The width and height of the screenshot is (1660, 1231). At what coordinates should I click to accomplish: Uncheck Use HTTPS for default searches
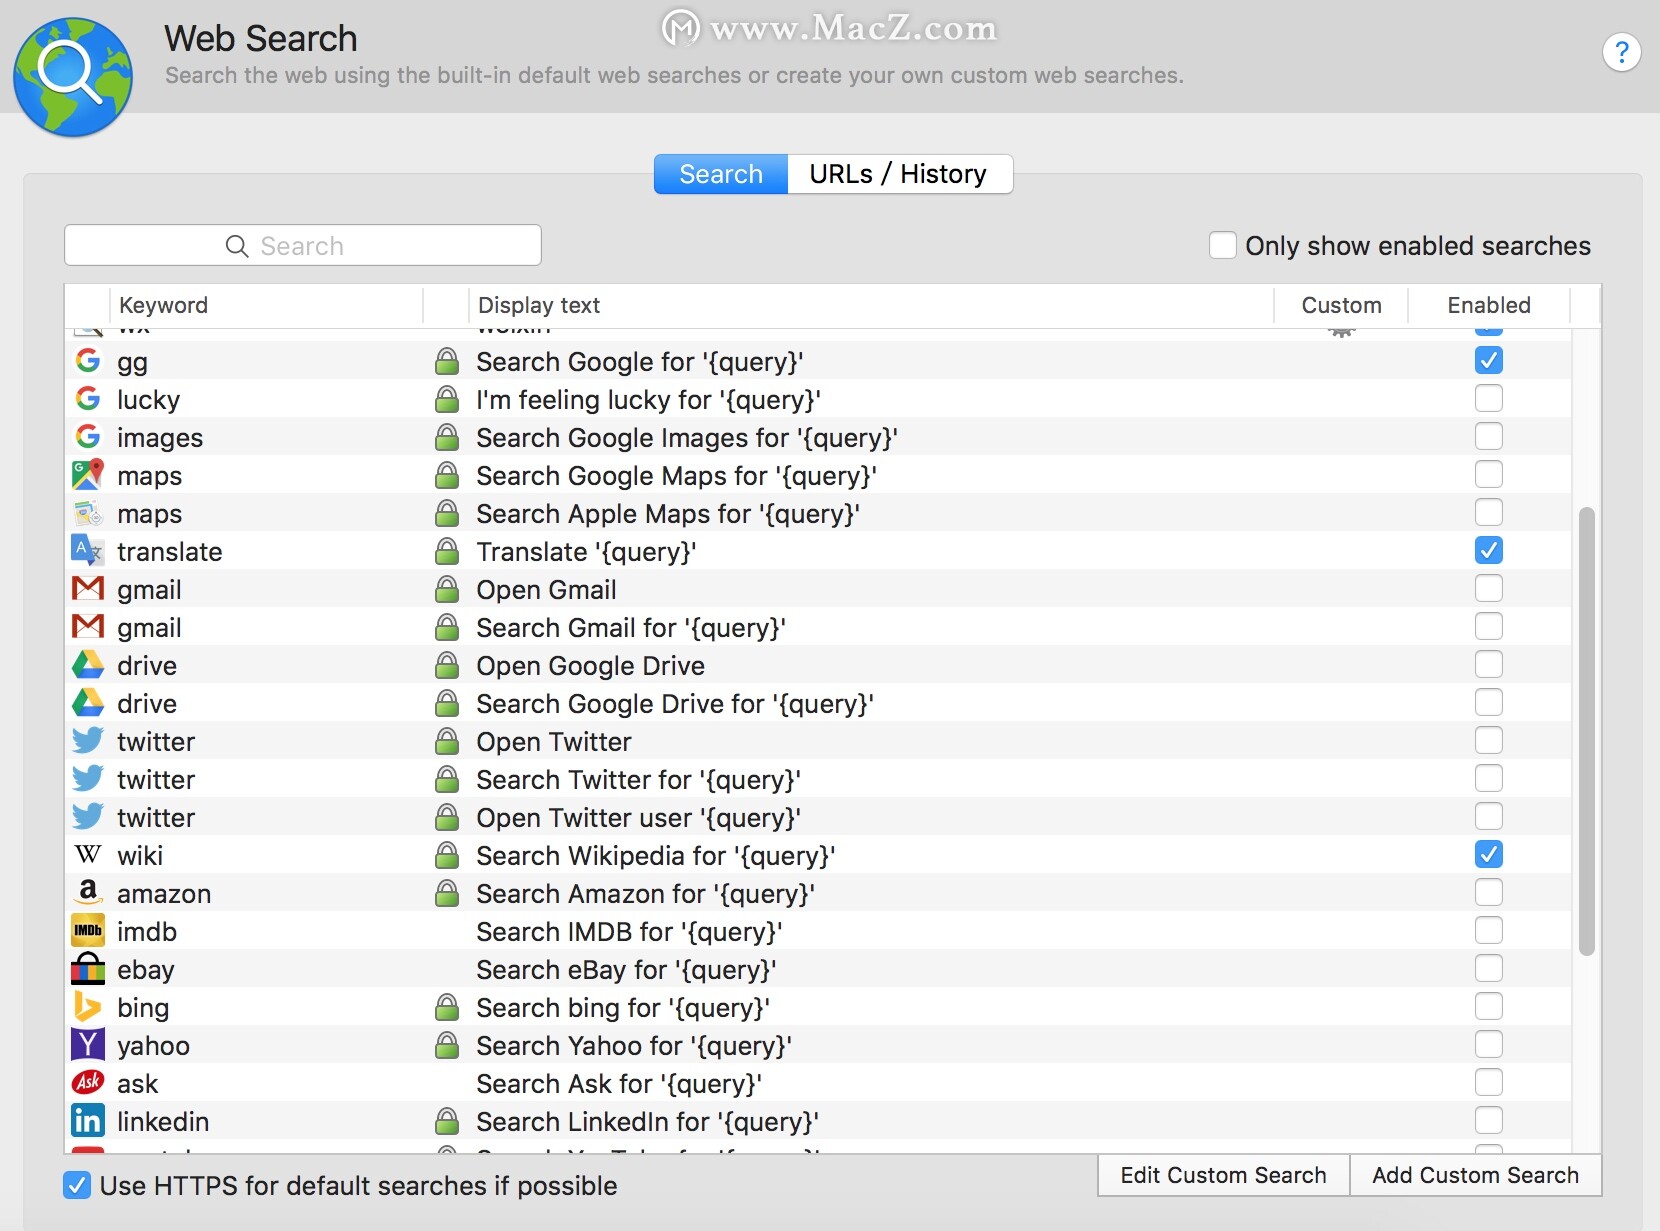pyautogui.click(x=76, y=1186)
